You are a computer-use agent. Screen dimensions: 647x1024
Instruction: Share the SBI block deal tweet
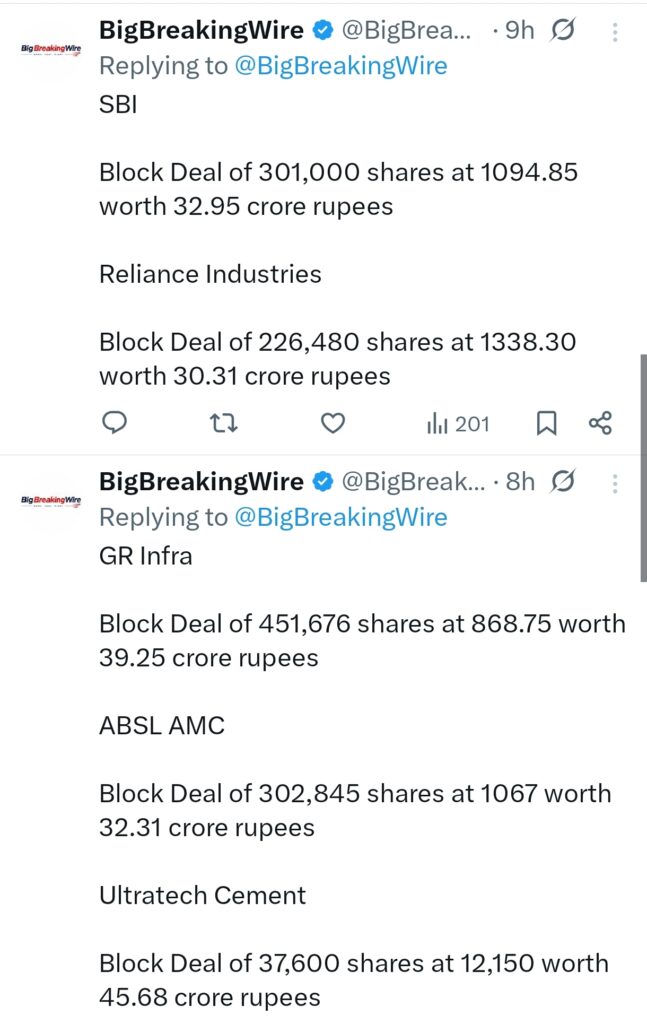pyautogui.click(x=601, y=423)
